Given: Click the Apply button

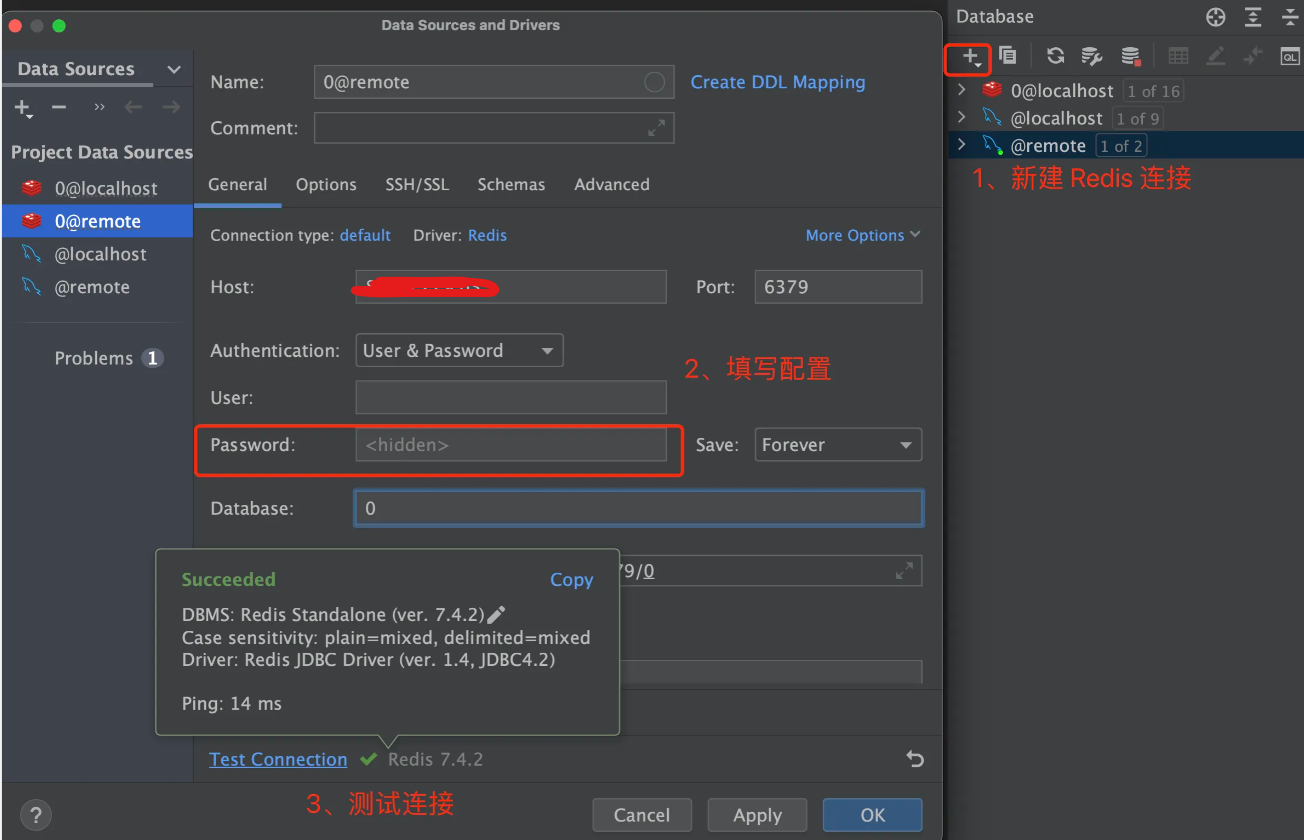Looking at the screenshot, I should click(757, 815).
